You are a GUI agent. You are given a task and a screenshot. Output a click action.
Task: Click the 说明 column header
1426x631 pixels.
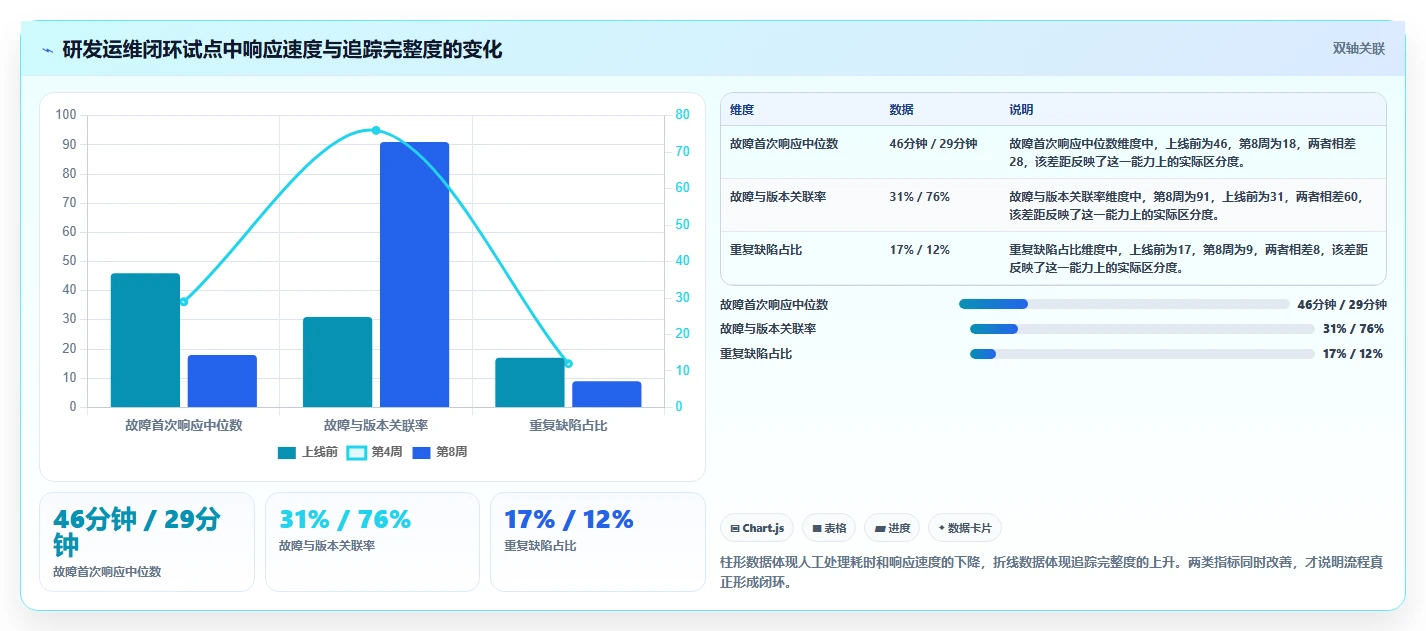(x=1021, y=110)
